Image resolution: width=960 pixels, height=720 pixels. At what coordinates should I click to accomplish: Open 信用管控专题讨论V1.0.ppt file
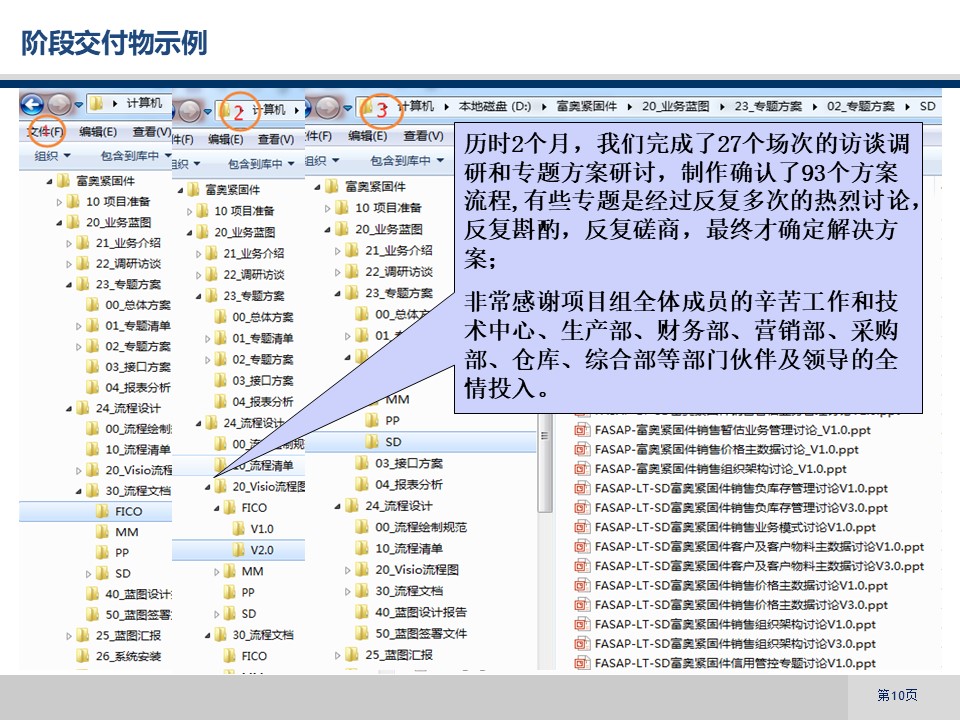724,662
